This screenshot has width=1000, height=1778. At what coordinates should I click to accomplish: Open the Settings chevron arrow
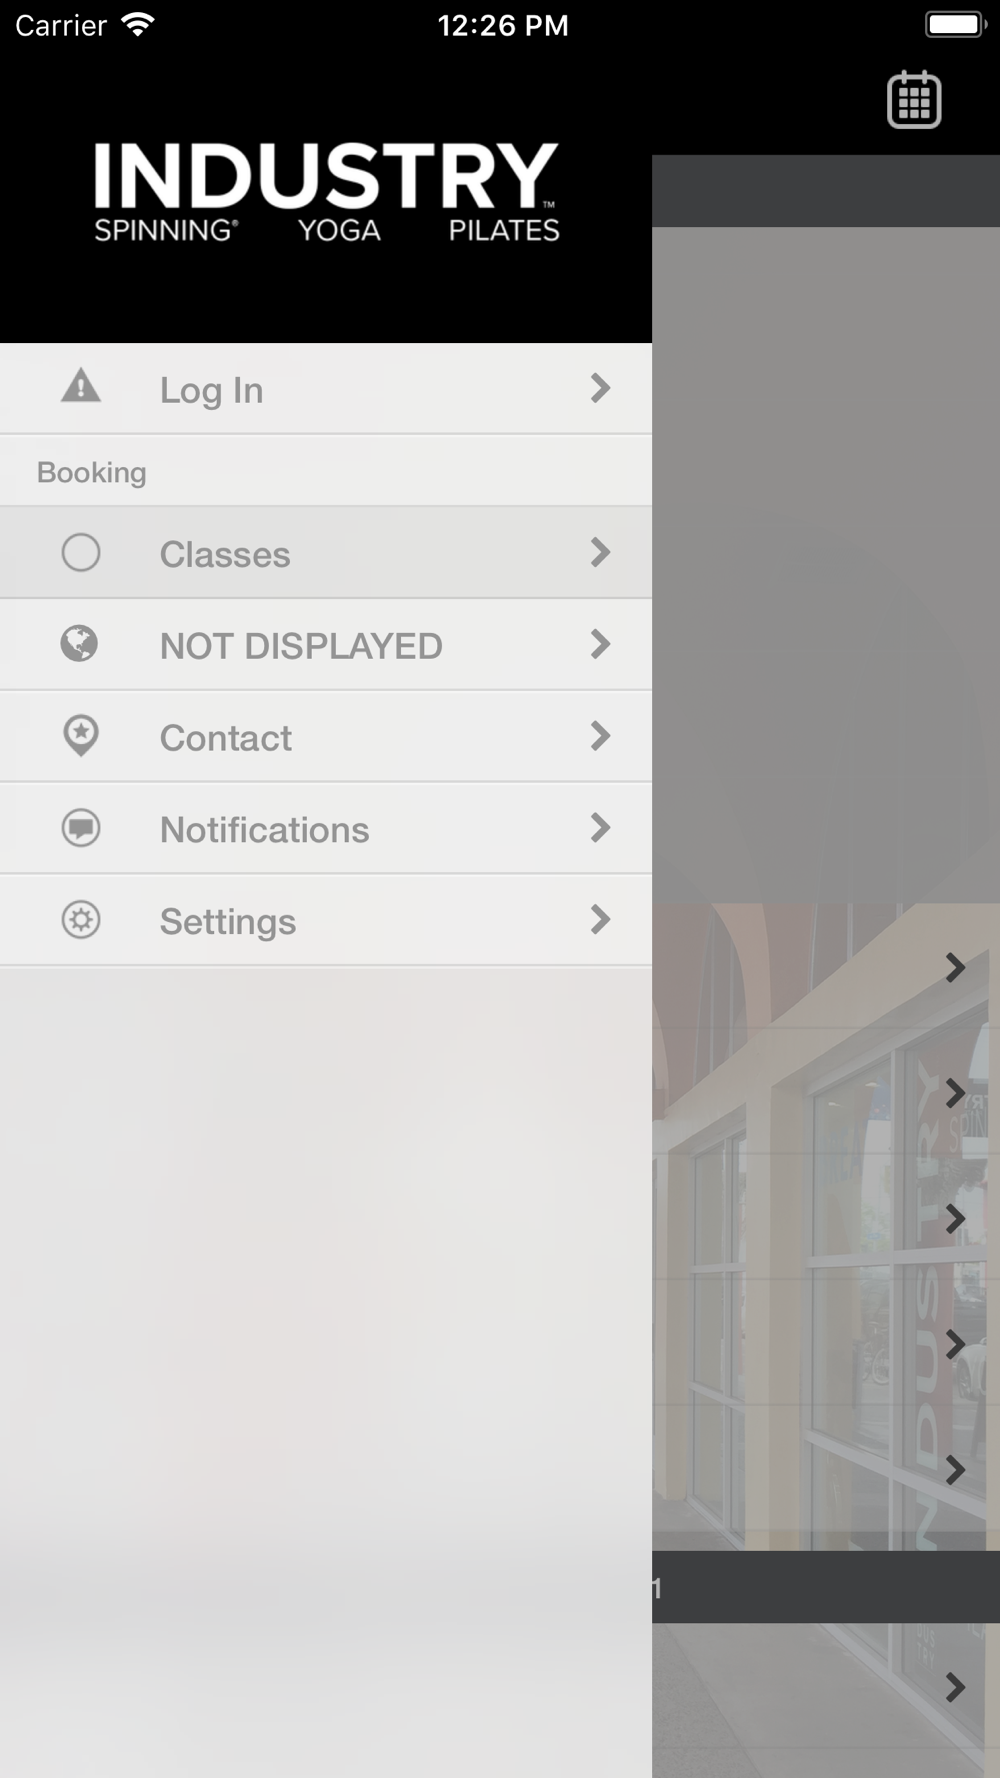pyautogui.click(x=600, y=920)
